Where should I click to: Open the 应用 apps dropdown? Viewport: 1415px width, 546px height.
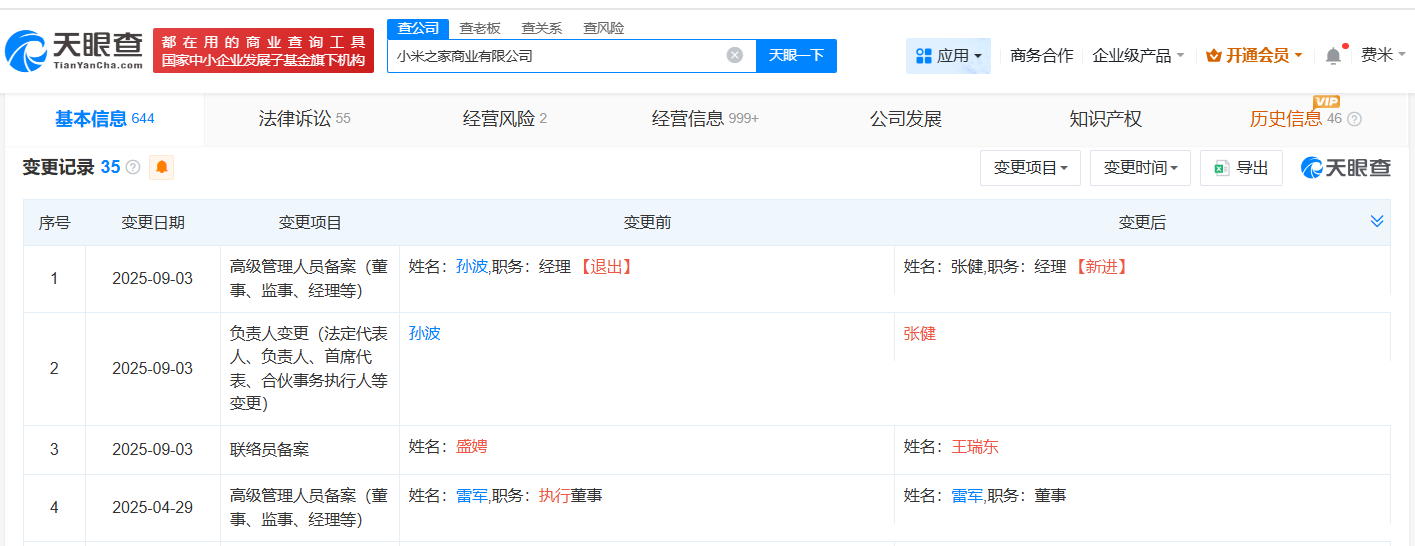coord(948,56)
